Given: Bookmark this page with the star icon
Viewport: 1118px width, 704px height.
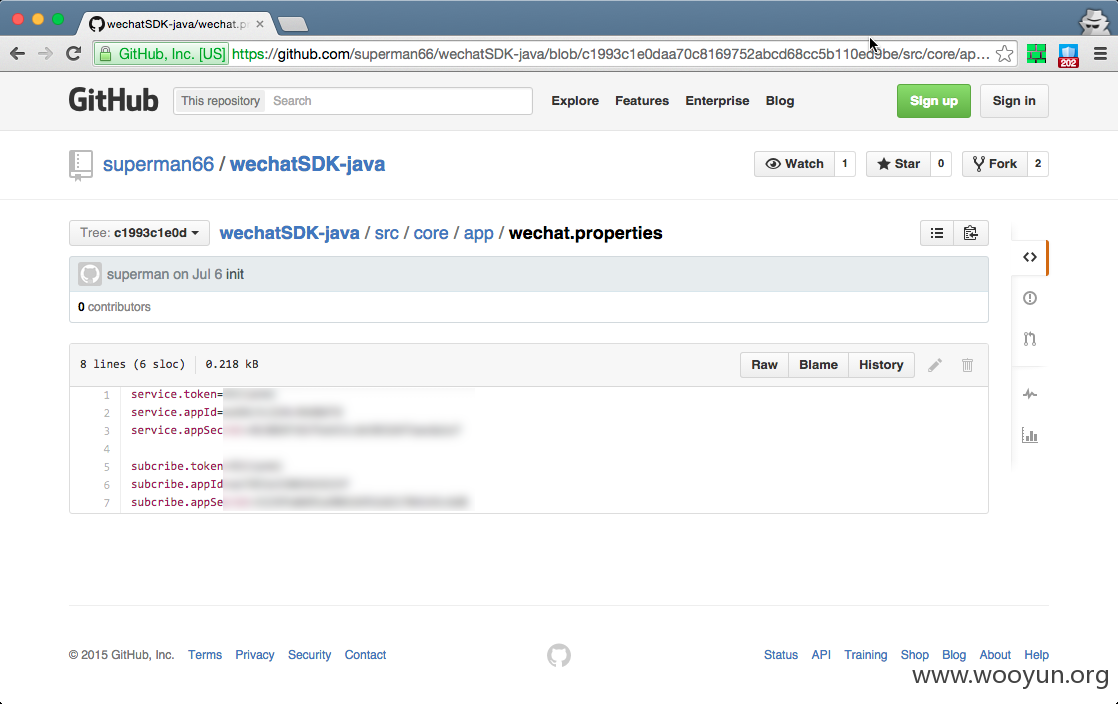Looking at the screenshot, I should (1004, 53).
